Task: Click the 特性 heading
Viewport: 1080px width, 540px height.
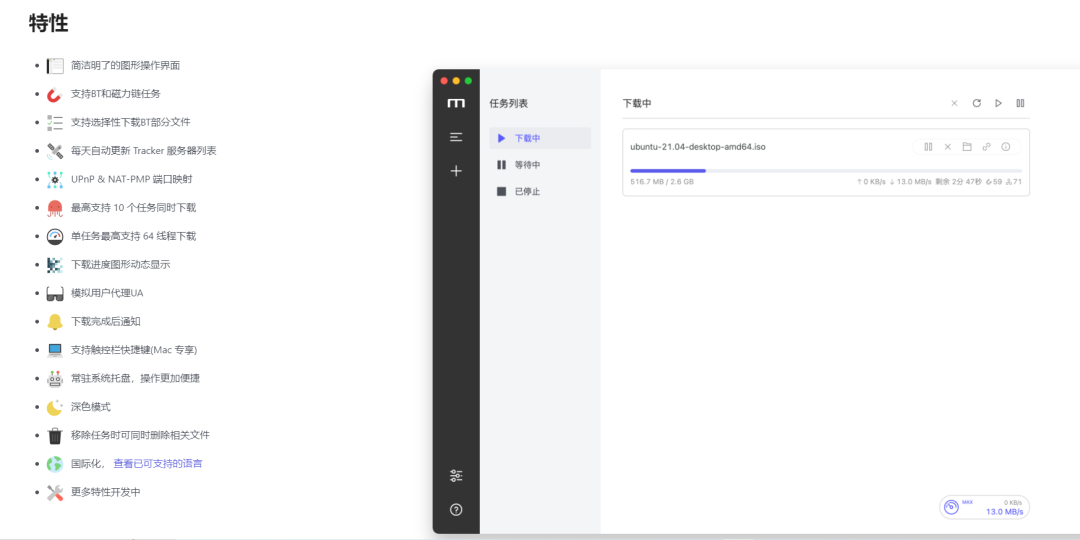Action: pyautogui.click(x=48, y=23)
